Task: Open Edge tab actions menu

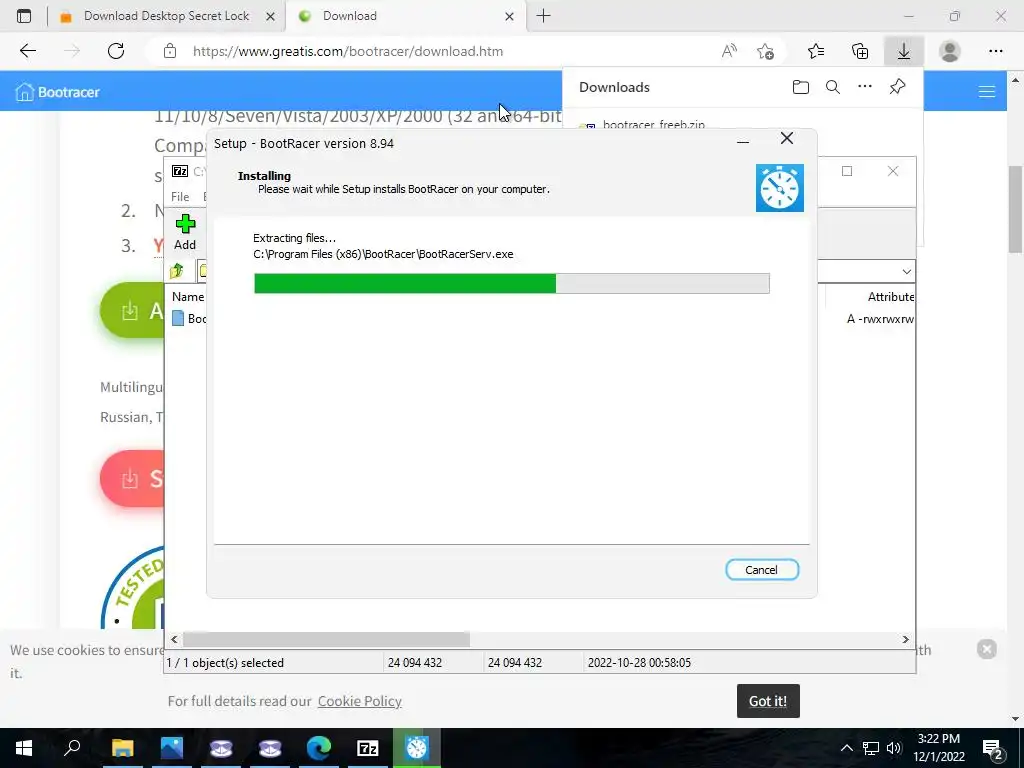Action: coord(24,16)
